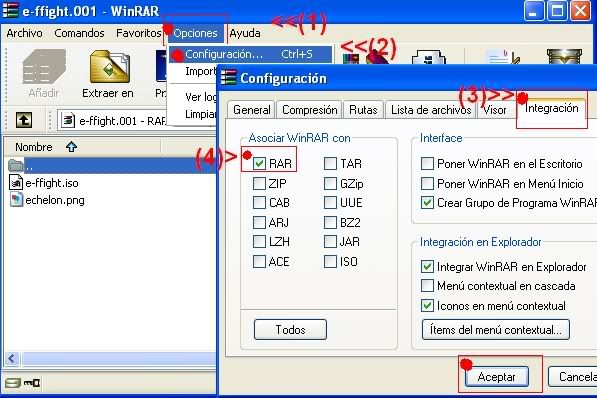This screenshot has width=597, height=398.
Task: Click the Cancelar button
Action: tap(573, 377)
